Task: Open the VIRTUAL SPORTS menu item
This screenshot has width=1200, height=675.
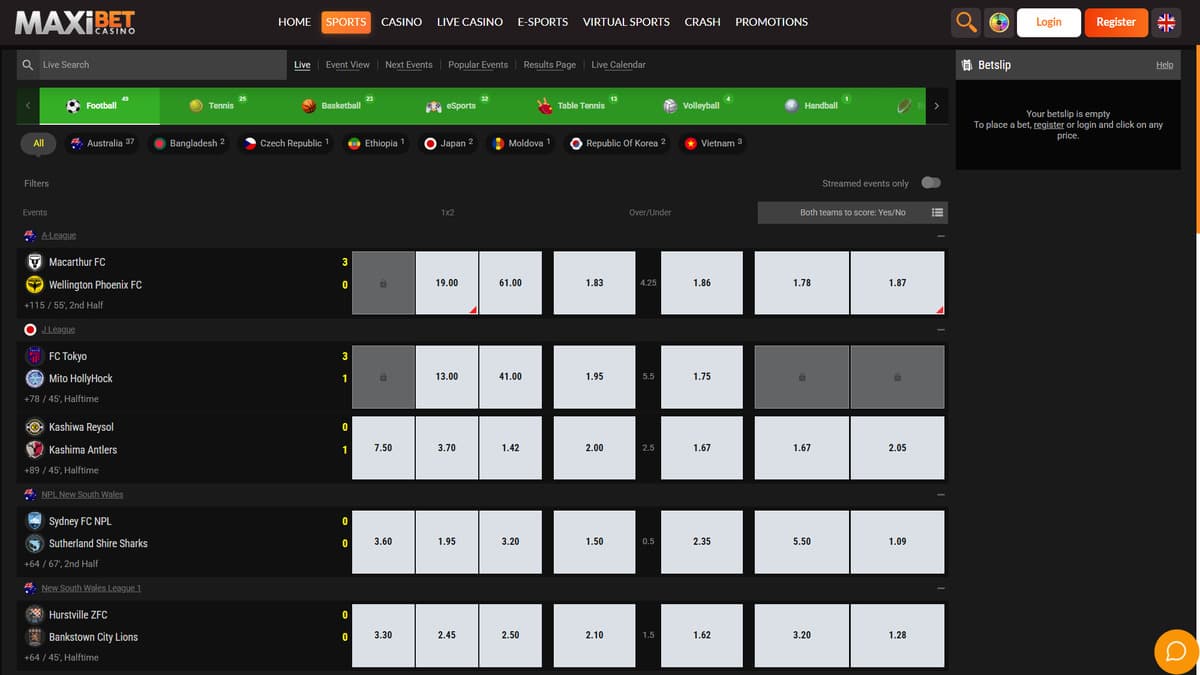Action: coord(626,22)
